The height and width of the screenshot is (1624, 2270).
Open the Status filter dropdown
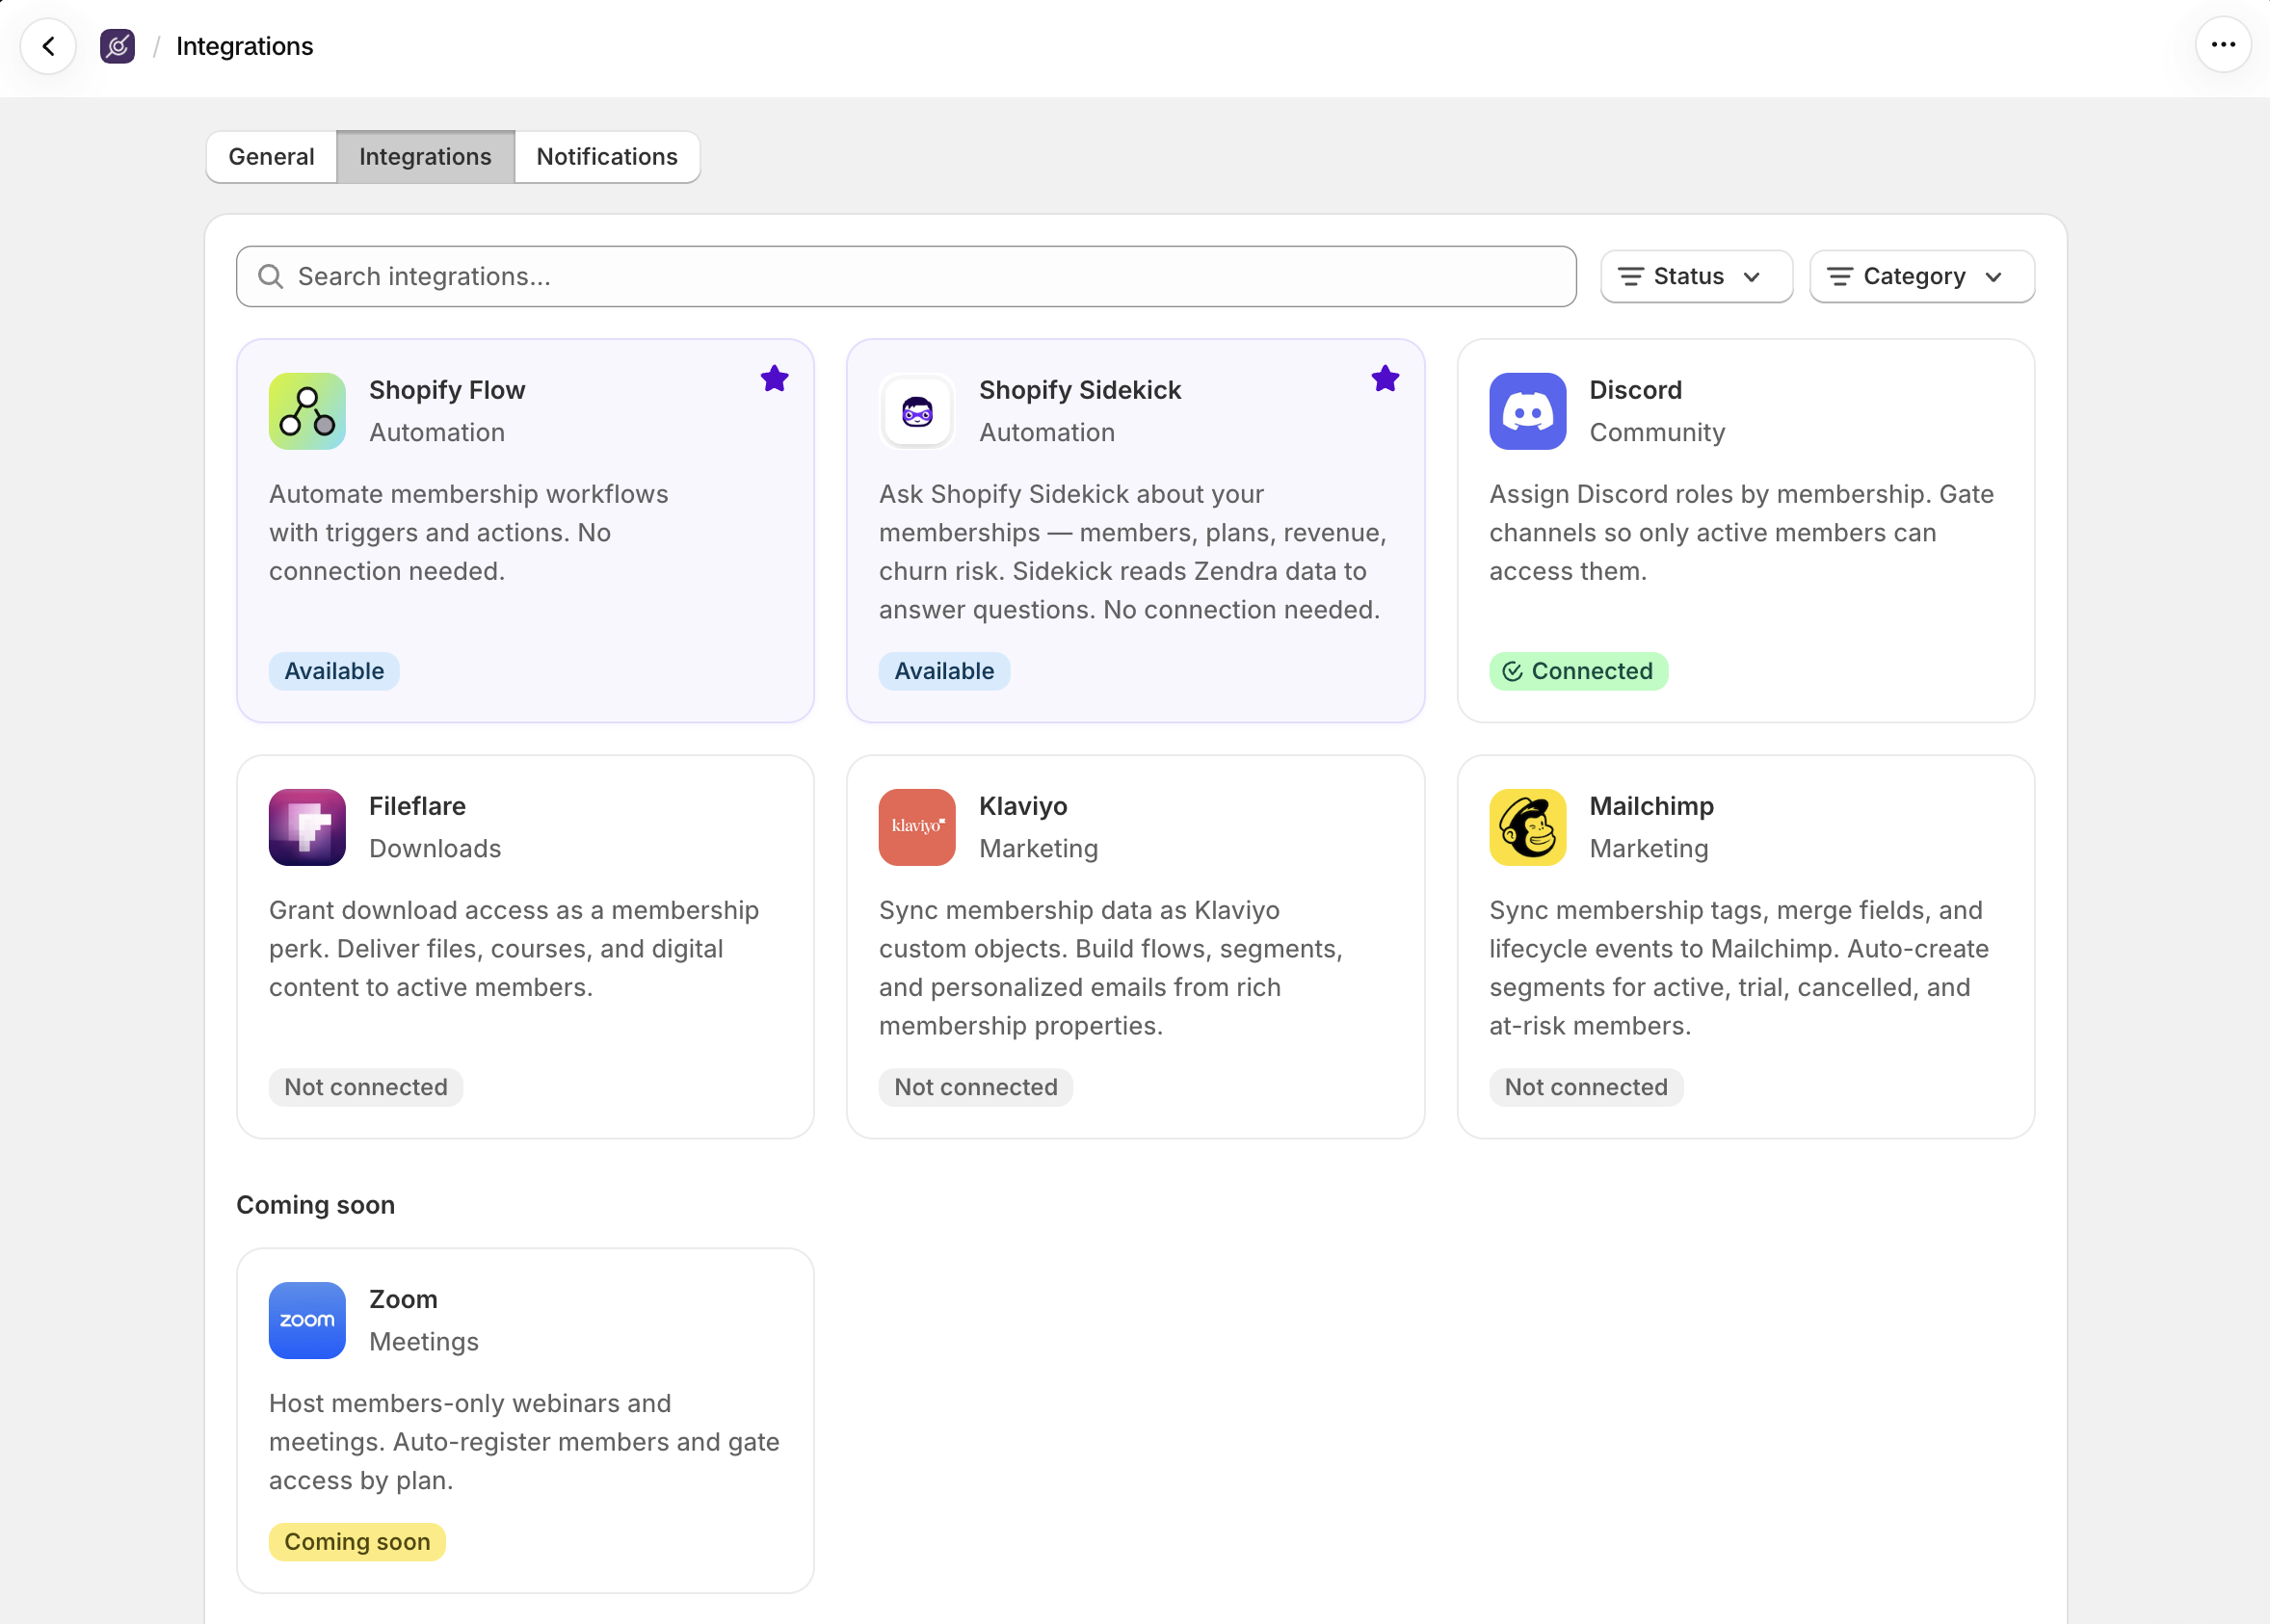(x=1696, y=276)
